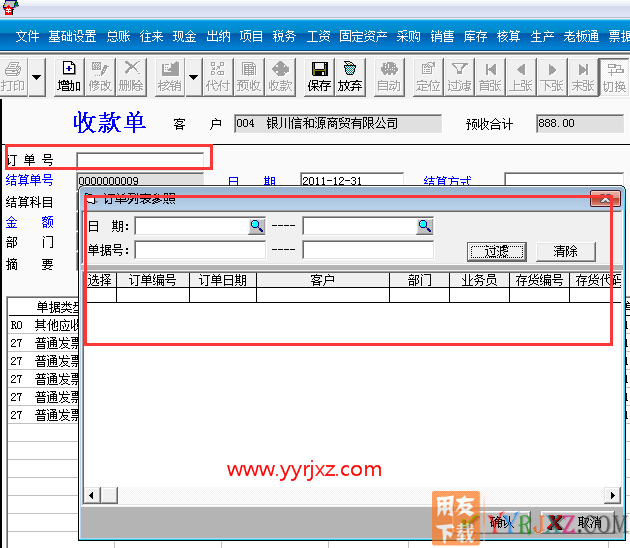
Task: Click the 删除 delete toolbar icon
Action: point(131,77)
